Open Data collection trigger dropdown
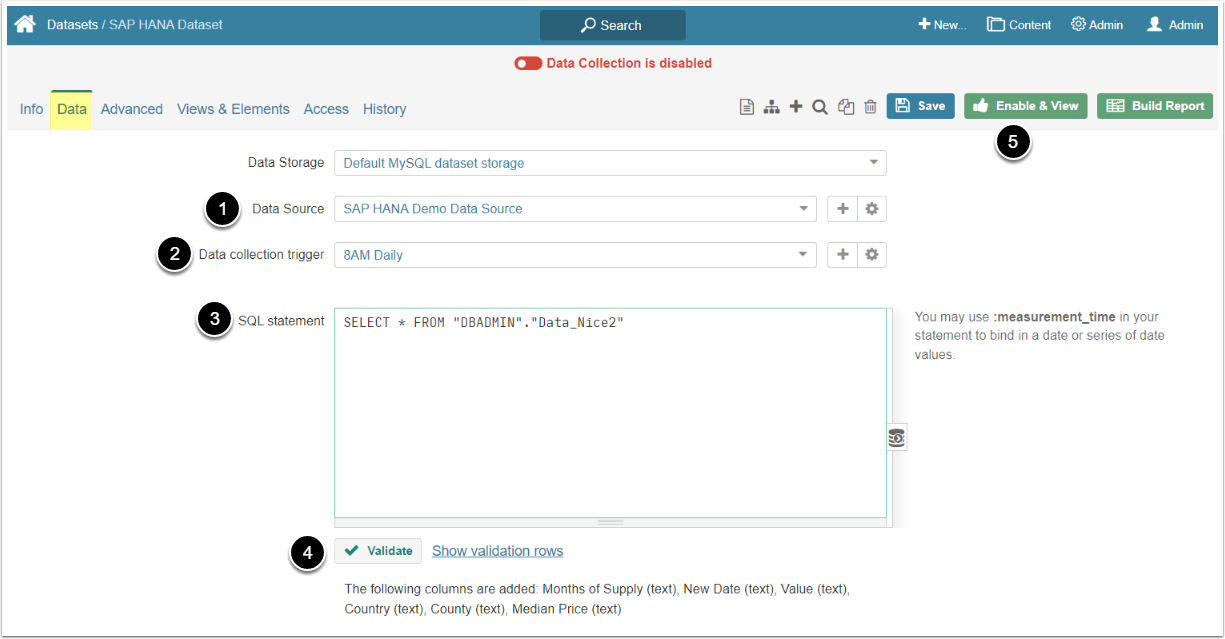 [x=575, y=255]
